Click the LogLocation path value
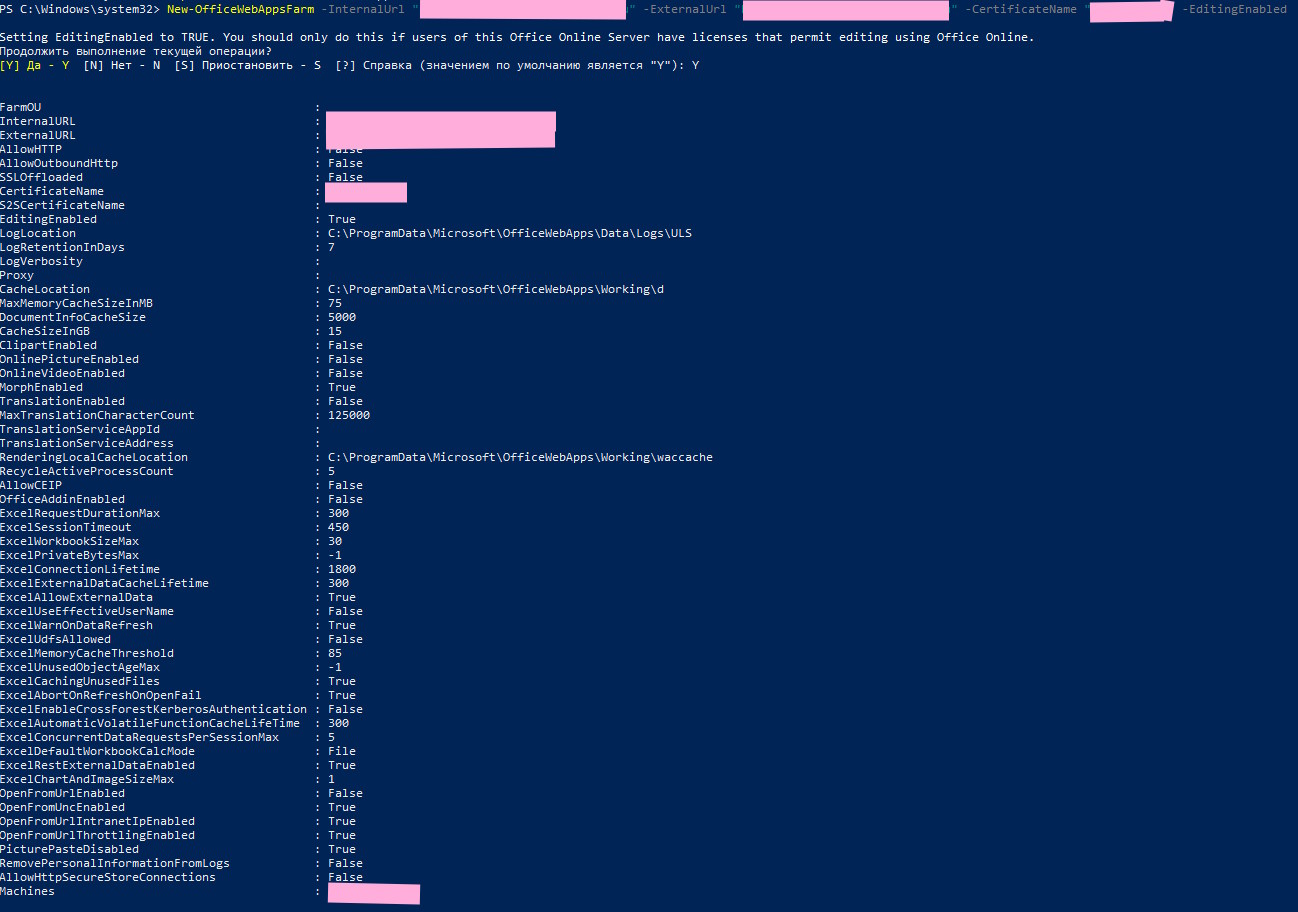Screen dimensions: 1298x912 tap(509, 233)
